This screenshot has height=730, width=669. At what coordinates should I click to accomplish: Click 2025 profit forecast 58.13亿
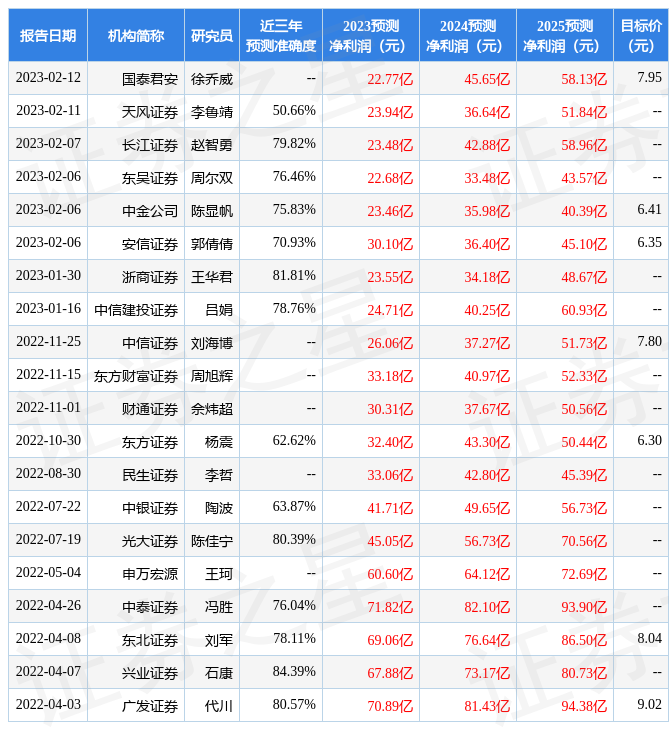point(584,79)
